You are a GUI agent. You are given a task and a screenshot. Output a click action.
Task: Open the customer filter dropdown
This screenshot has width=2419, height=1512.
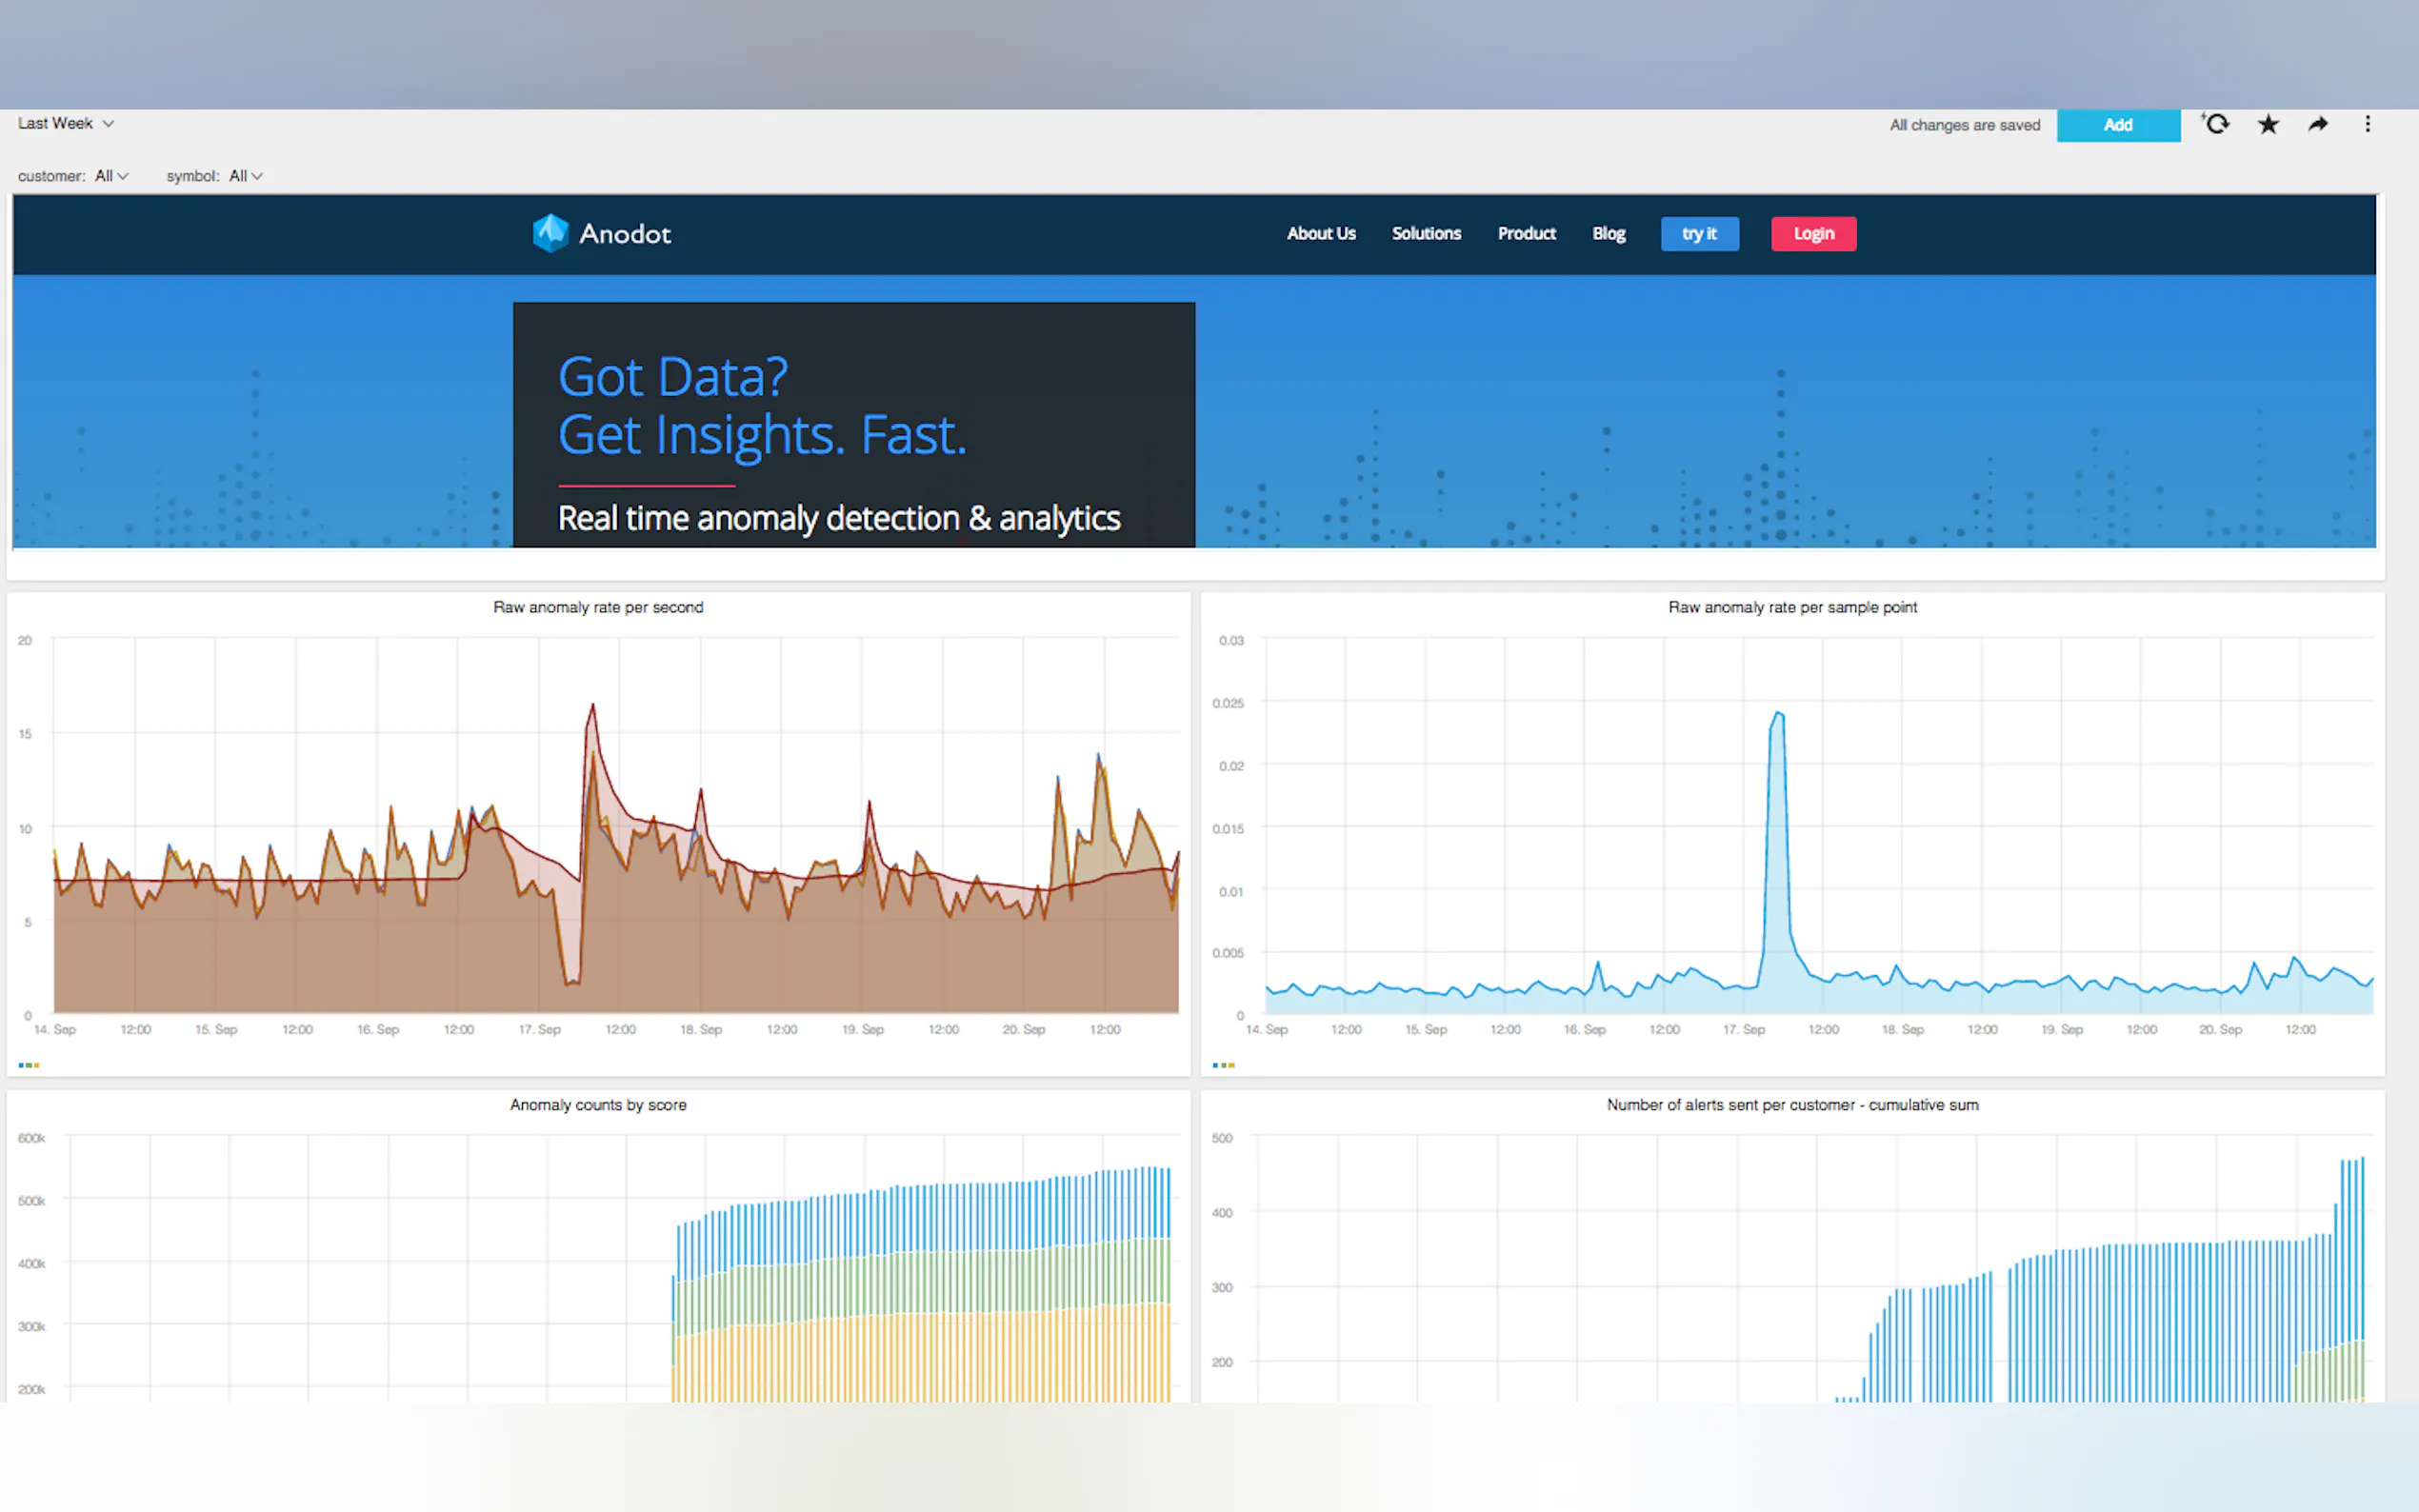pyautogui.click(x=111, y=176)
